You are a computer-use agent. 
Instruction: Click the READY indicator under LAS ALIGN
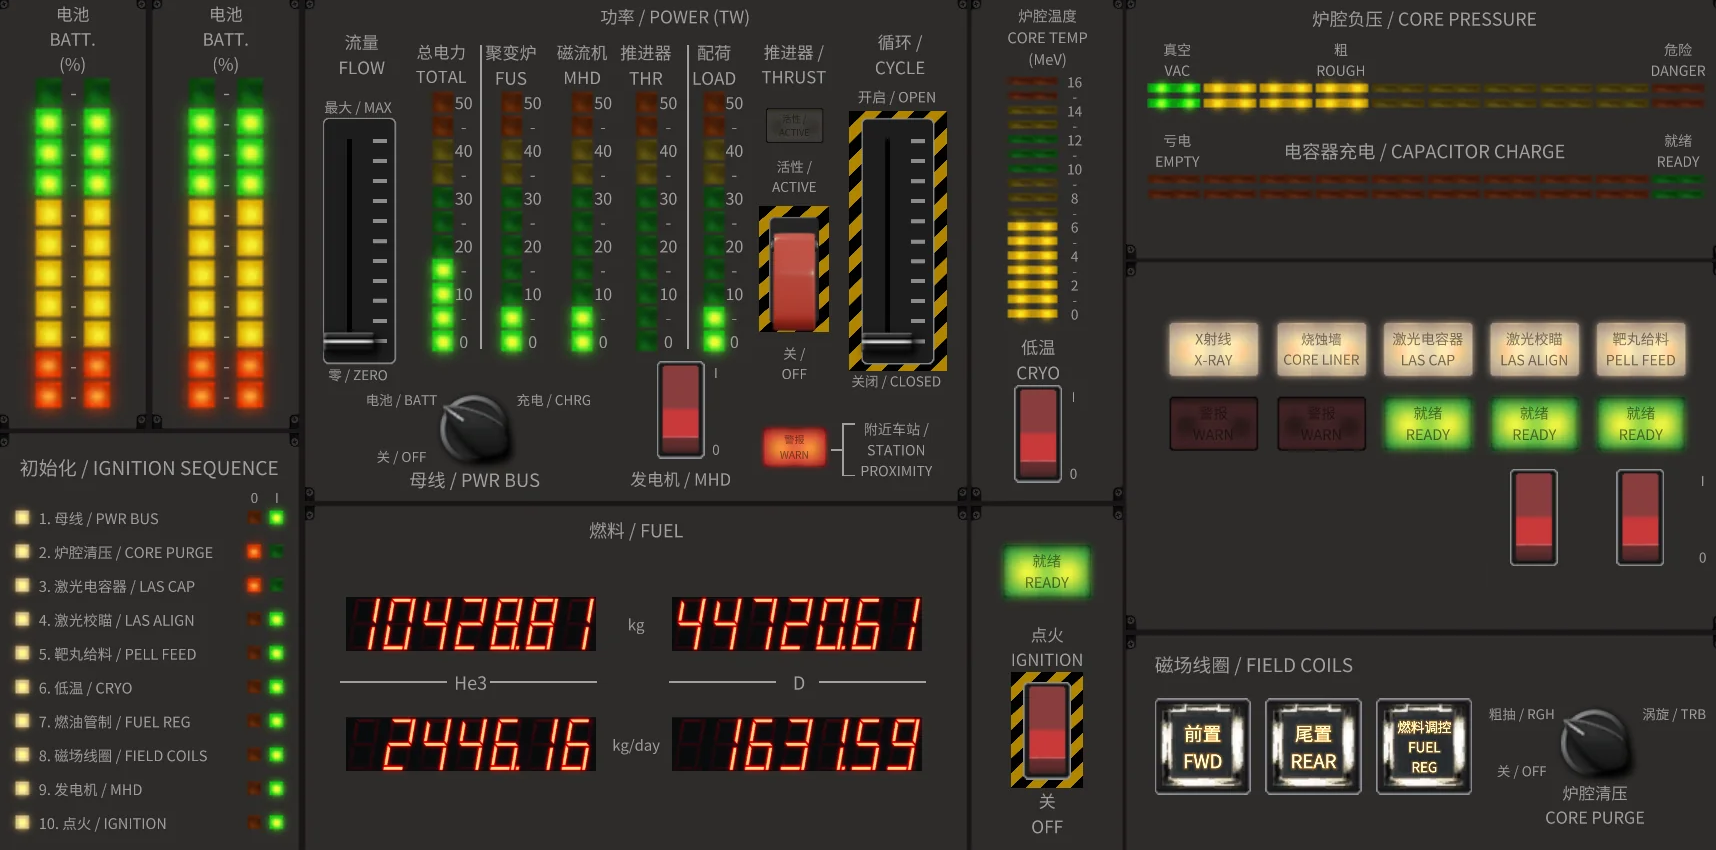(1534, 423)
